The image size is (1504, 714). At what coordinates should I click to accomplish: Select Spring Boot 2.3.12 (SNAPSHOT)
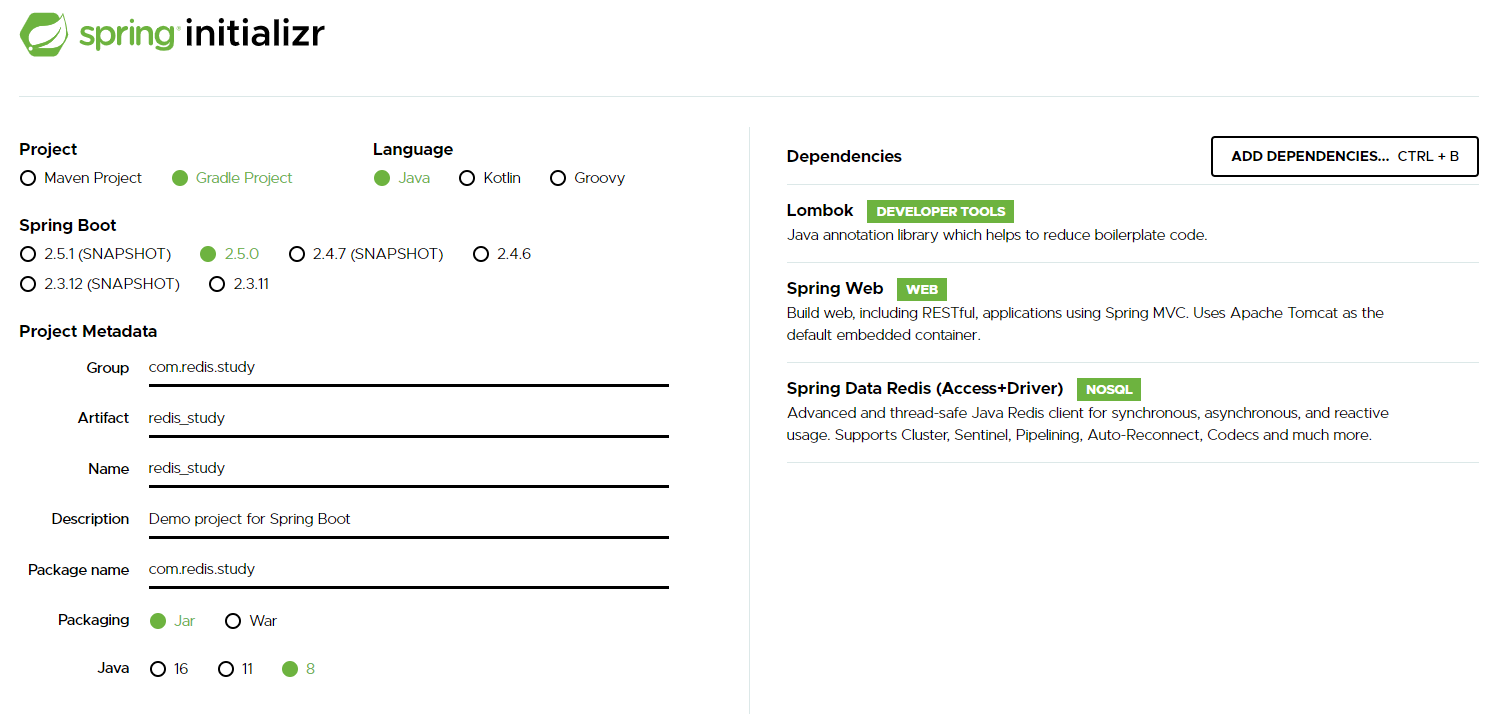(100, 284)
